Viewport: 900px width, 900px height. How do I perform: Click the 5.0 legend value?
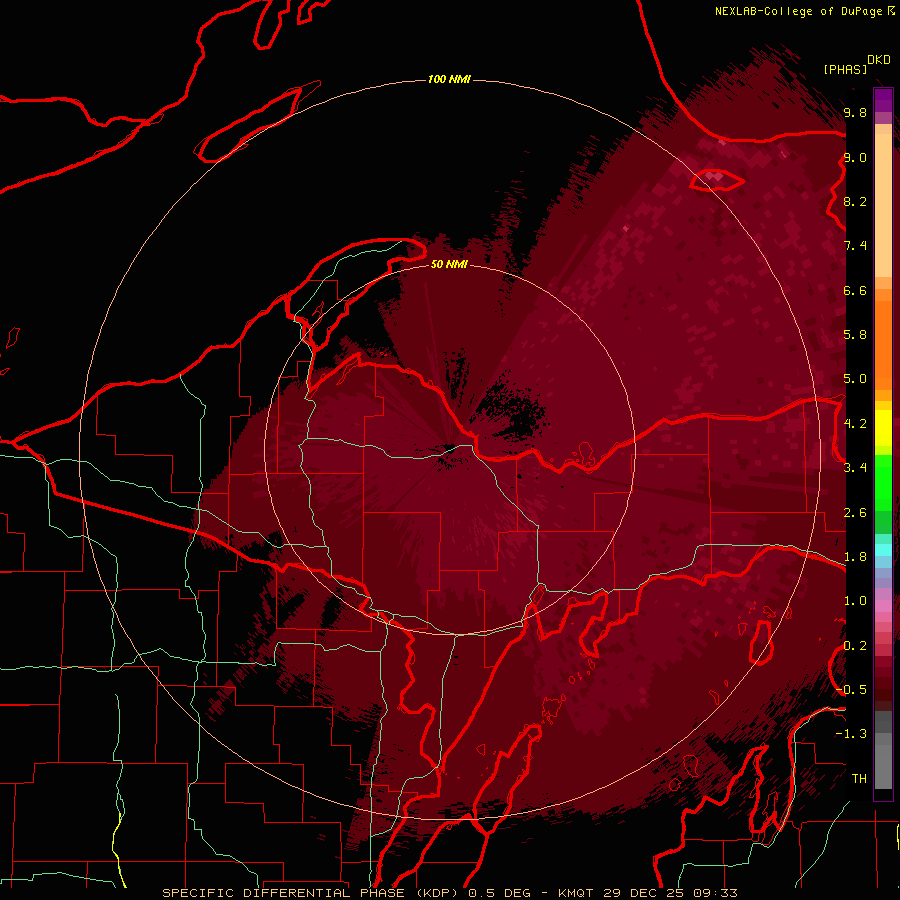pos(855,379)
